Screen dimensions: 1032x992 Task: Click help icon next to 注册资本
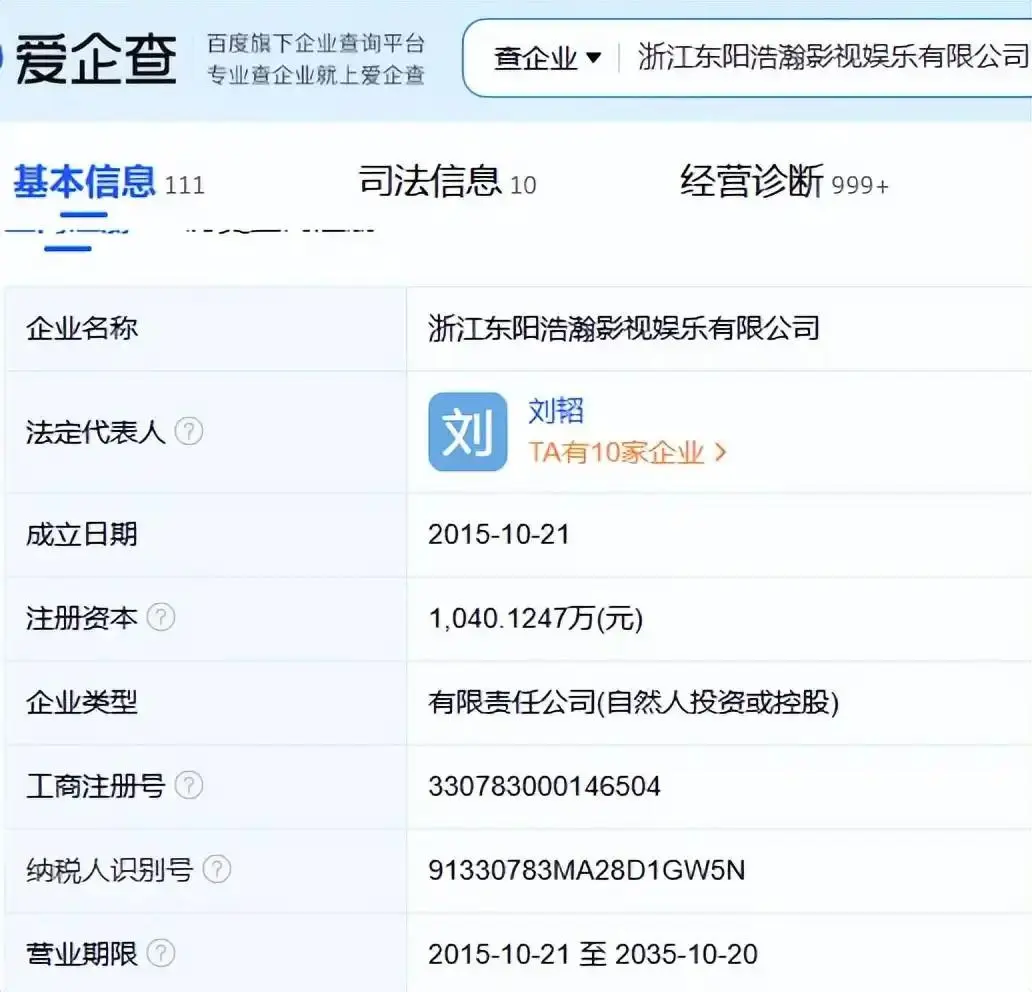click(x=161, y=618)
